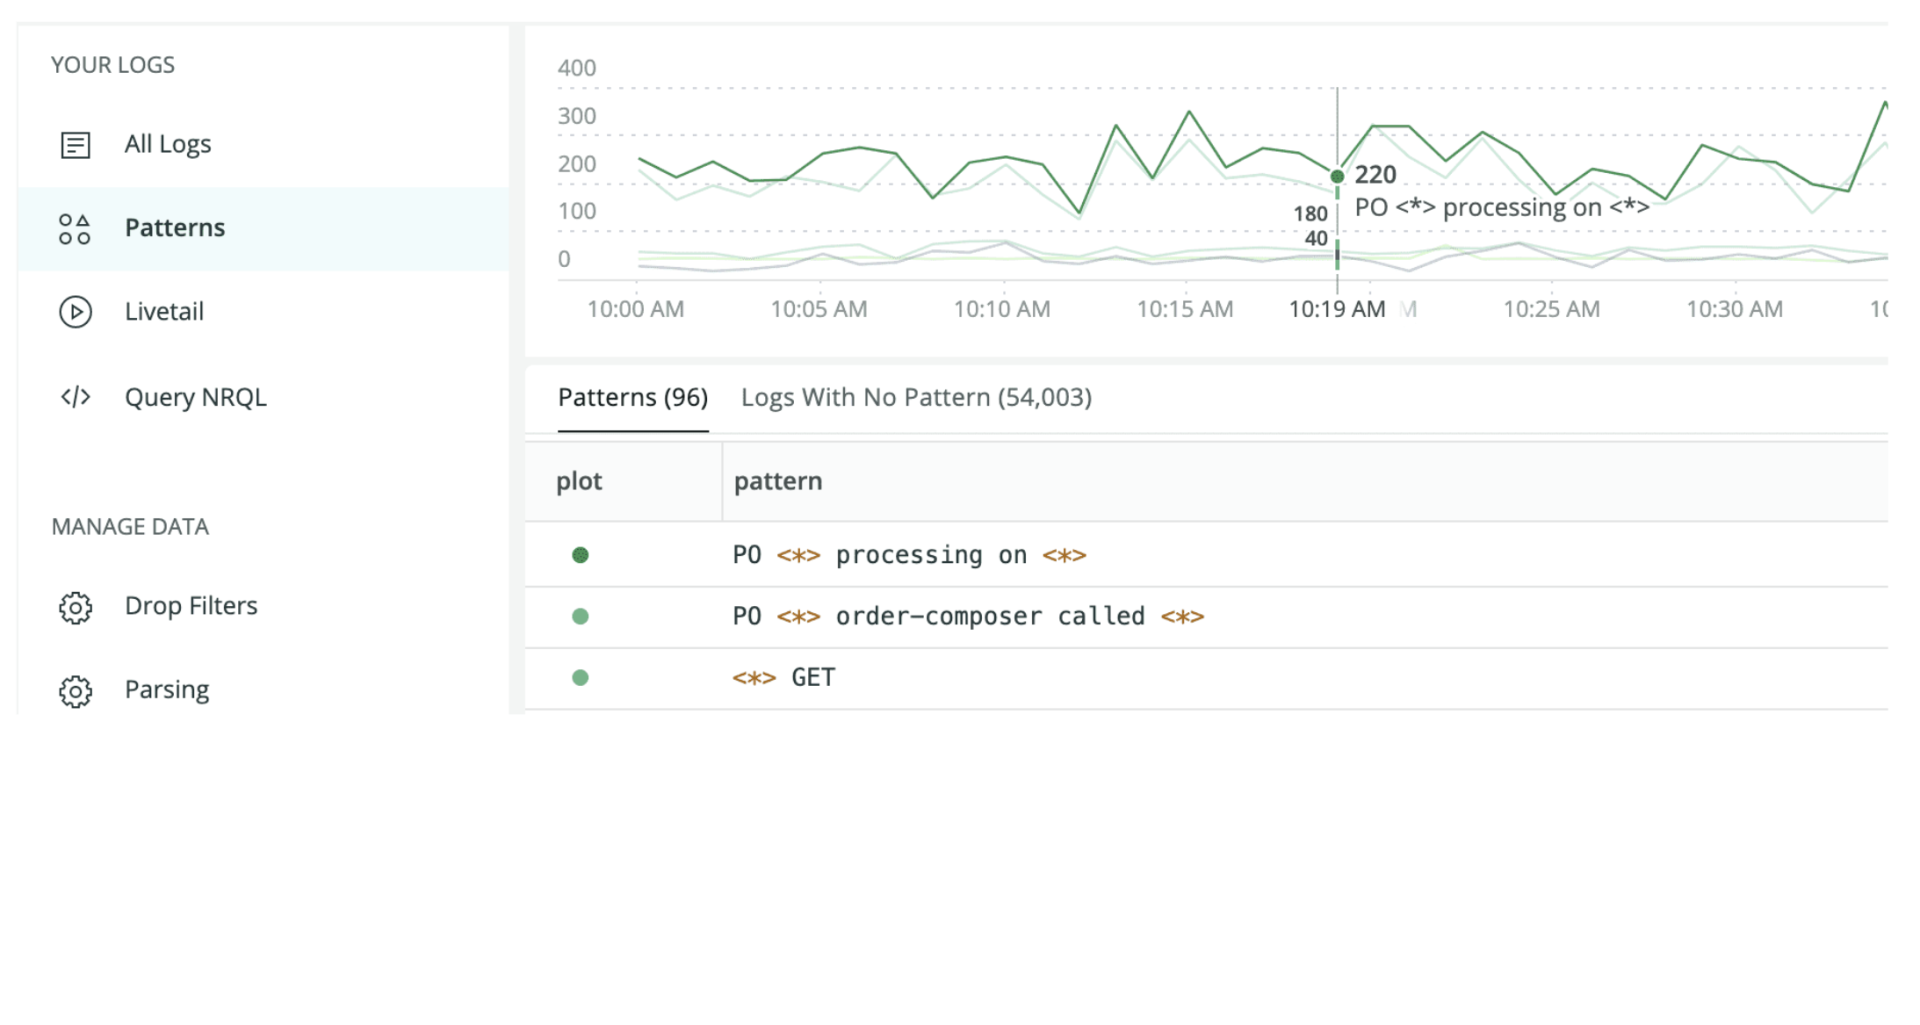Toggle plot dot for order-composer called pattern

(580, 617)
